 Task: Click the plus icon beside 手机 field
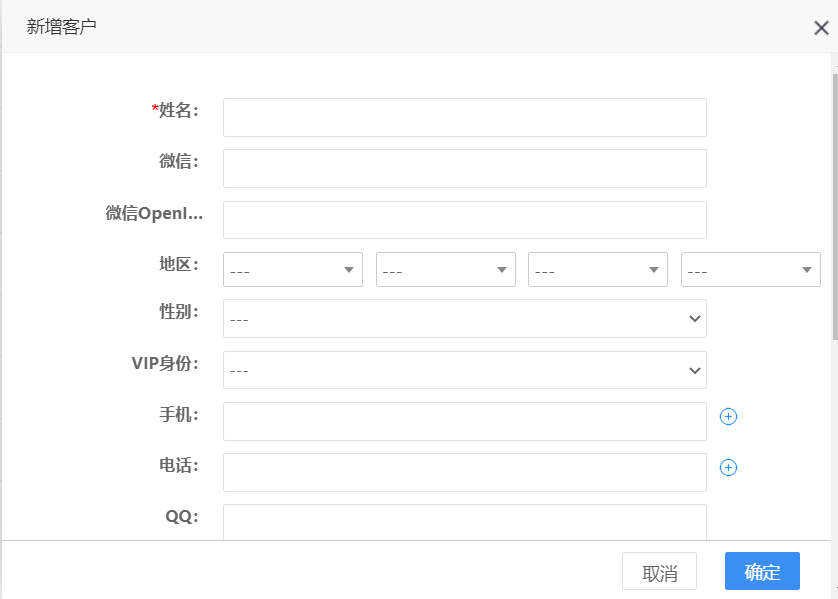[728, 417]
